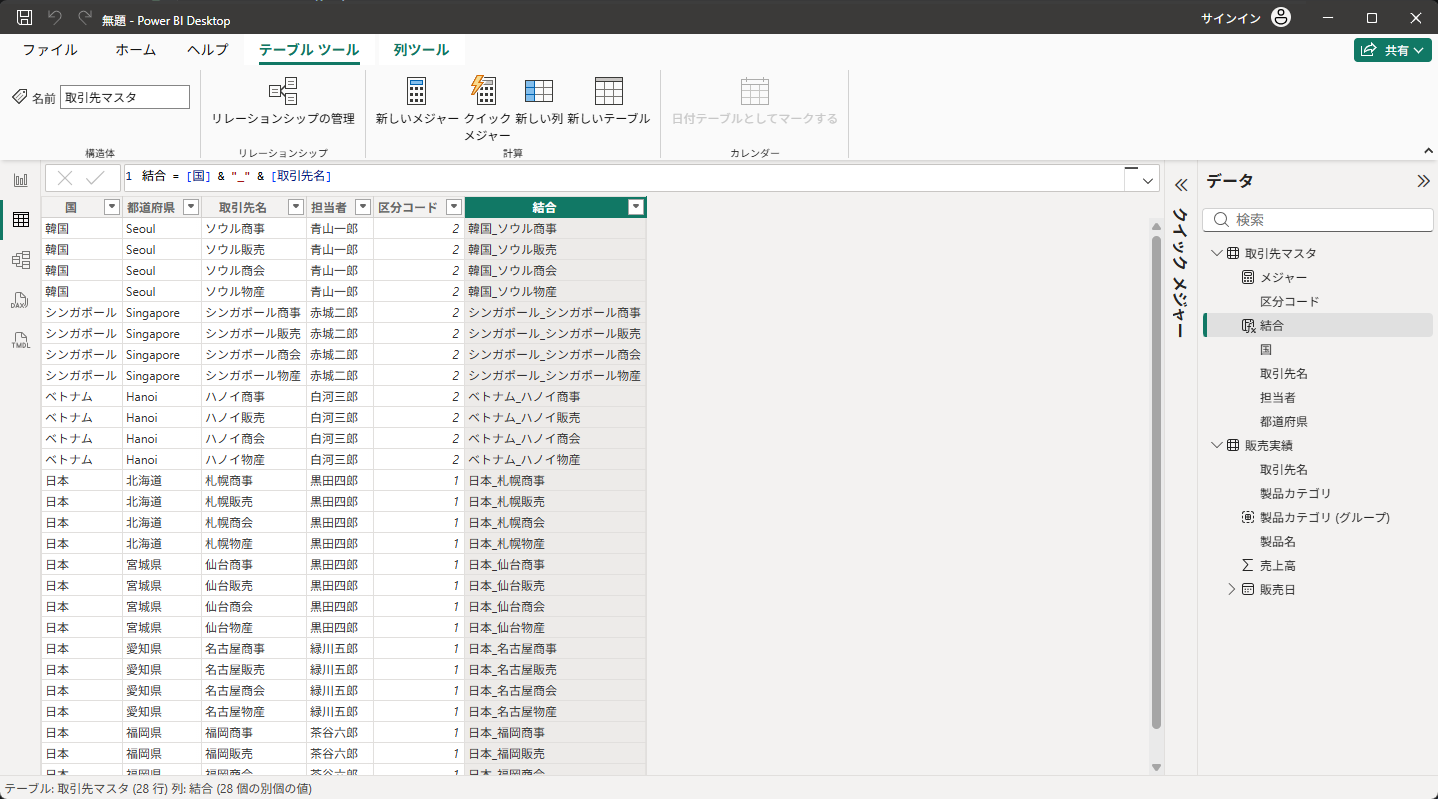Switch to ホーム ribbon tab
This screenshot has height=799, width=1438.
[135, 50]
